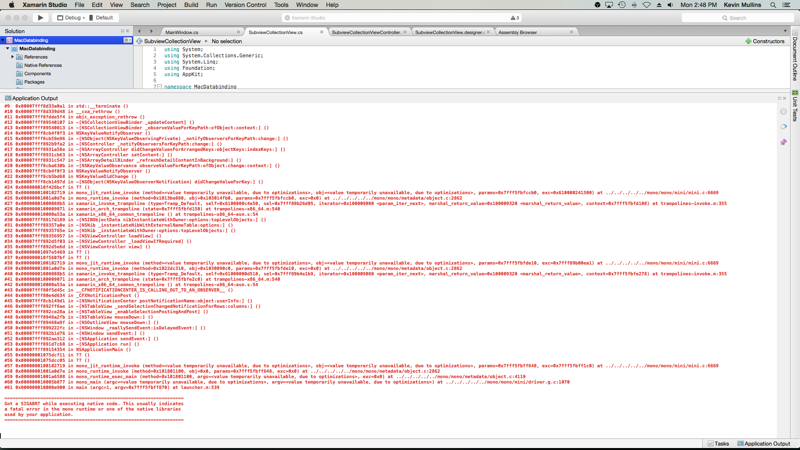Navigate forward in editor history
This screenshot has height=450, width=800.
[x=151, y=32]
